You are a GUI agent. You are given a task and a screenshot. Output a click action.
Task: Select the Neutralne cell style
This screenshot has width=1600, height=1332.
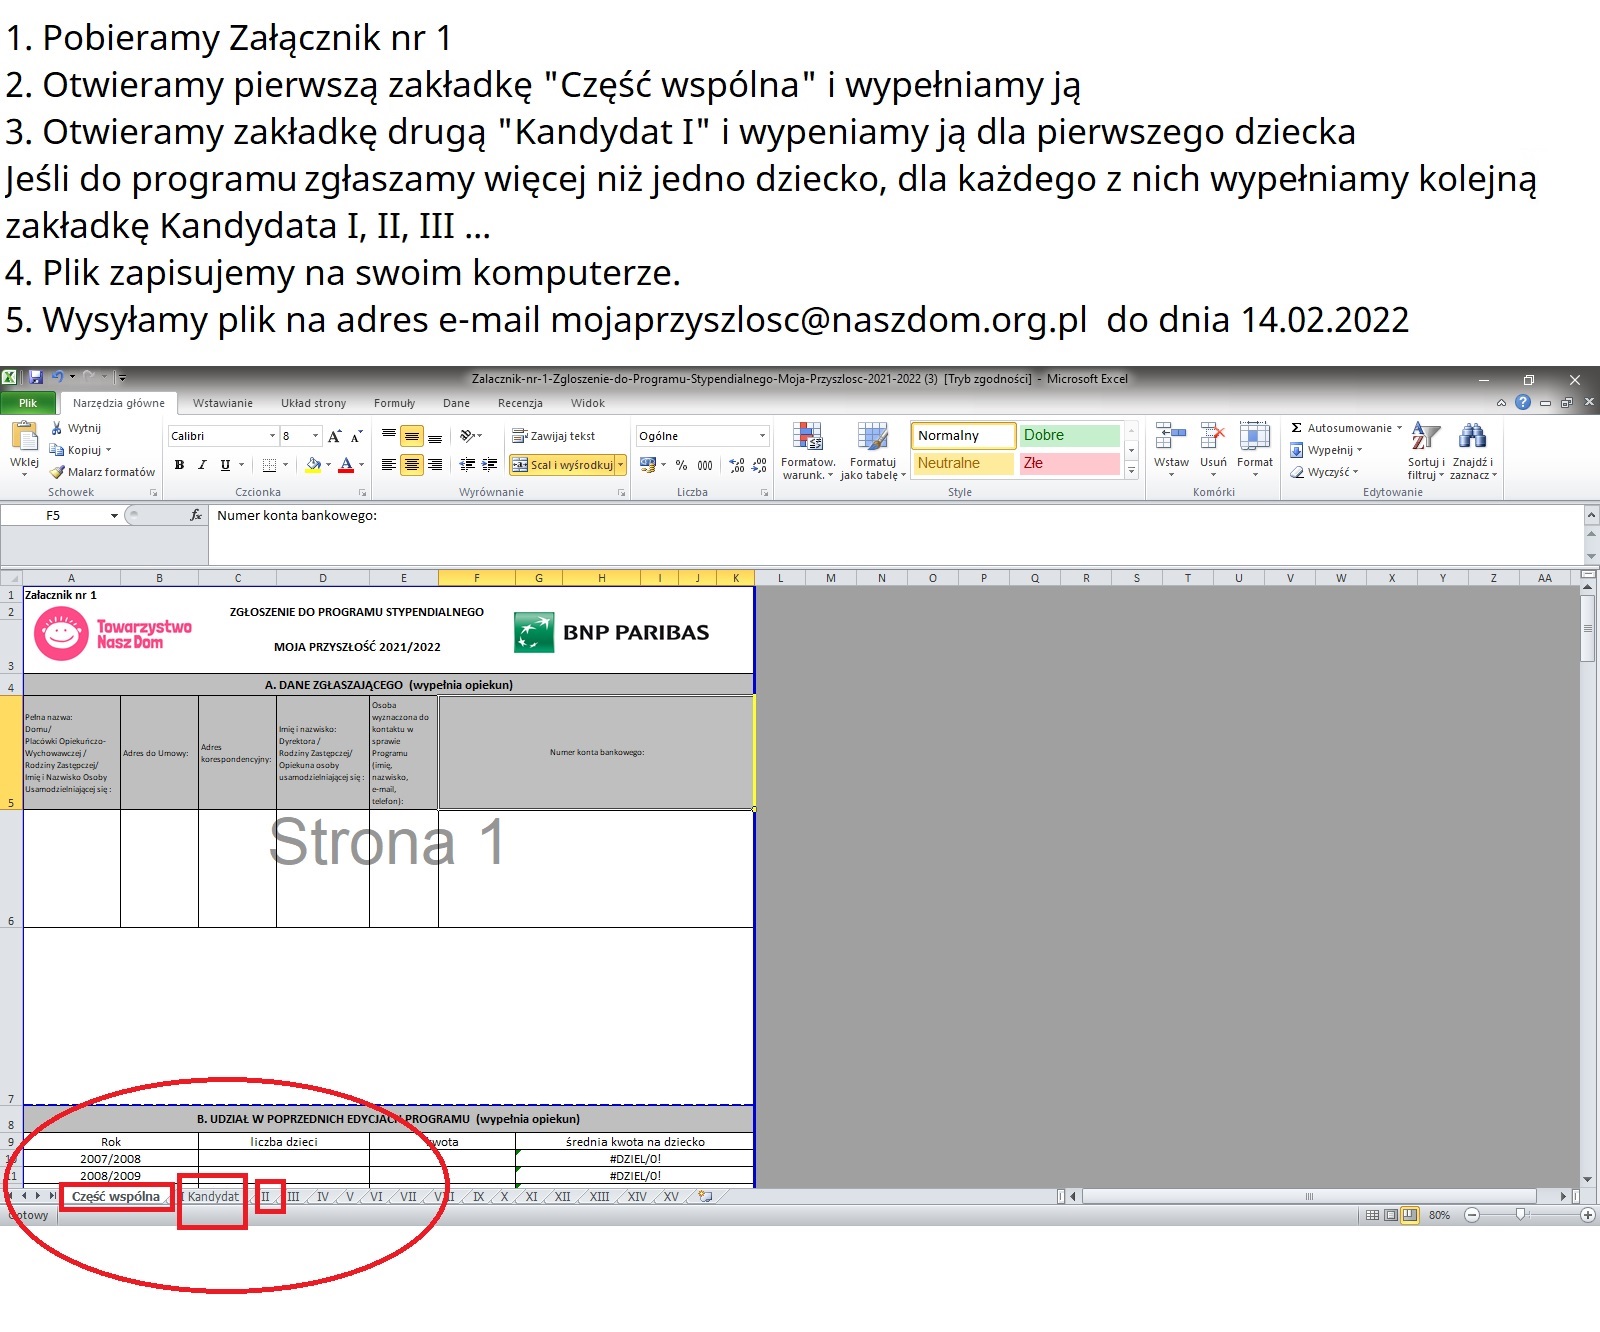pos(963,464)
